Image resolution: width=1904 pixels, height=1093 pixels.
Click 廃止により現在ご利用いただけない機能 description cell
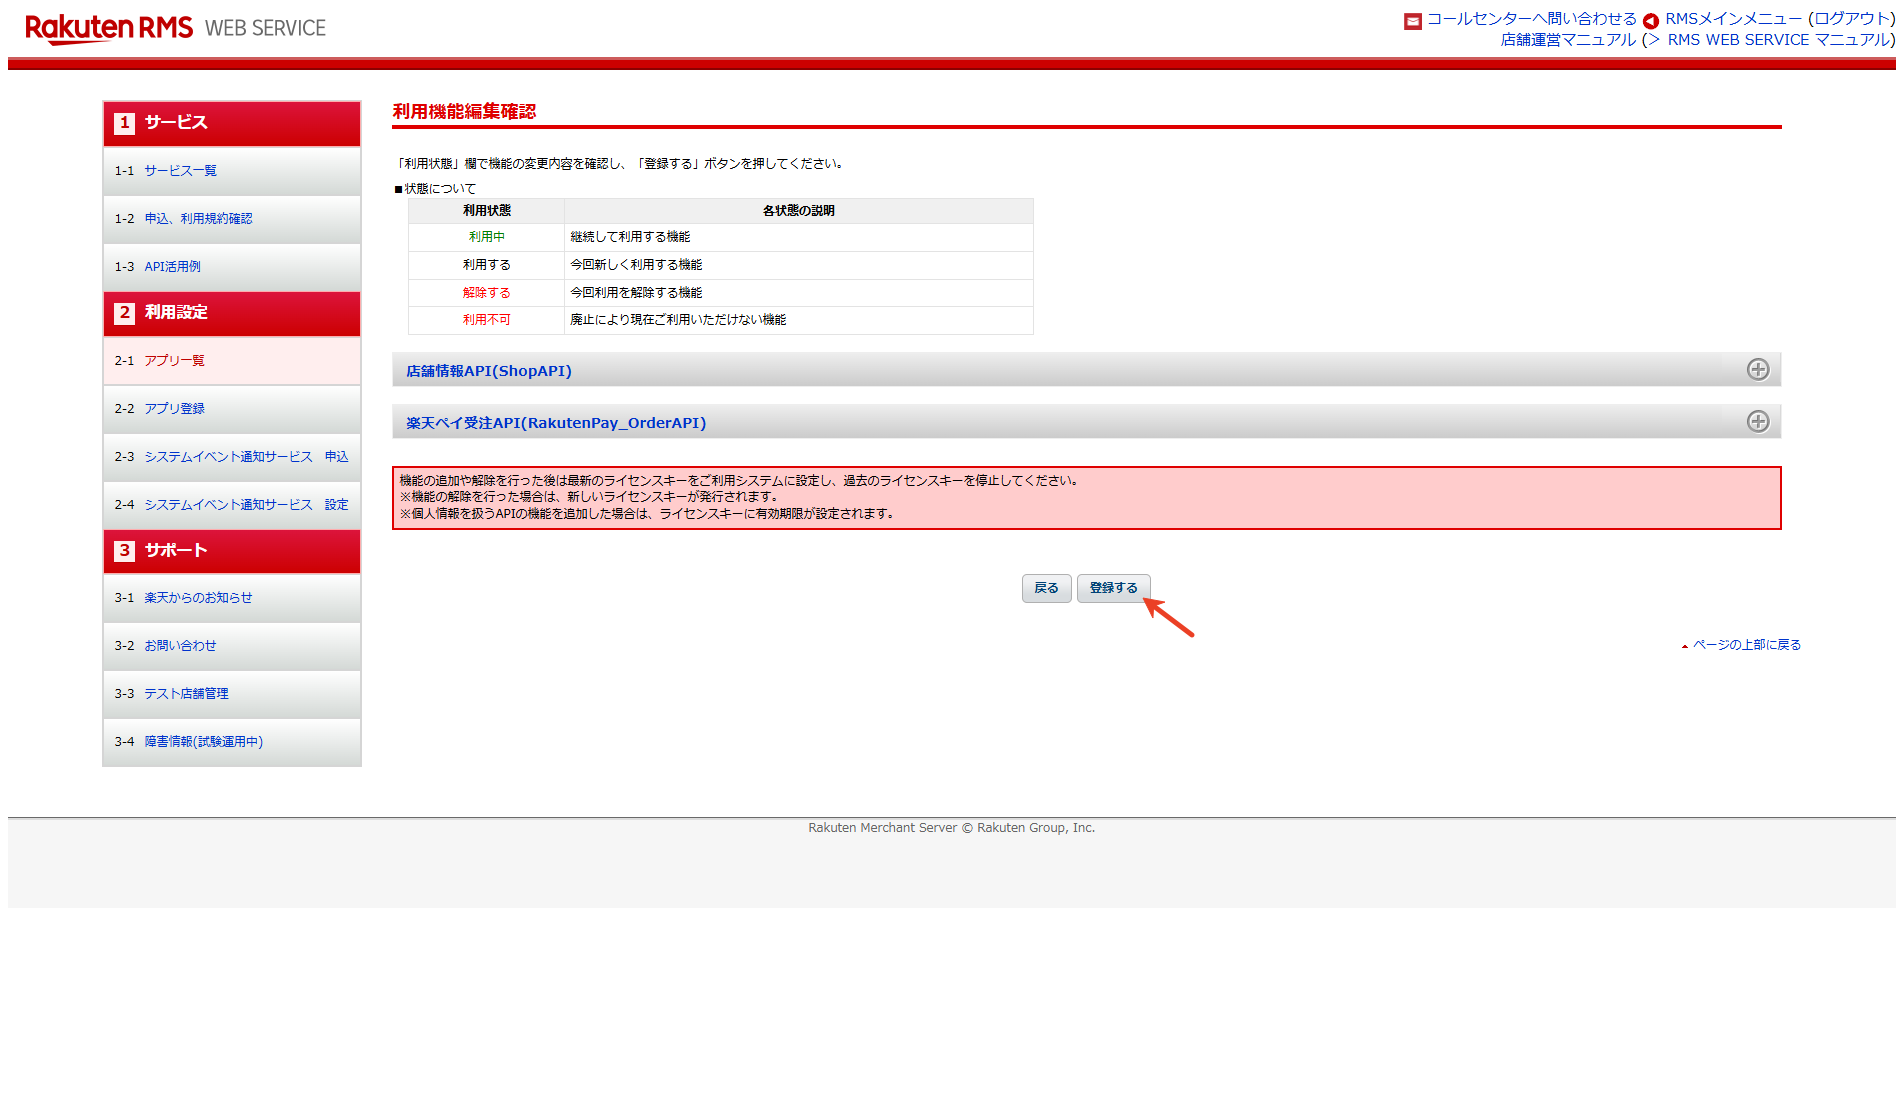pos(799,320)
